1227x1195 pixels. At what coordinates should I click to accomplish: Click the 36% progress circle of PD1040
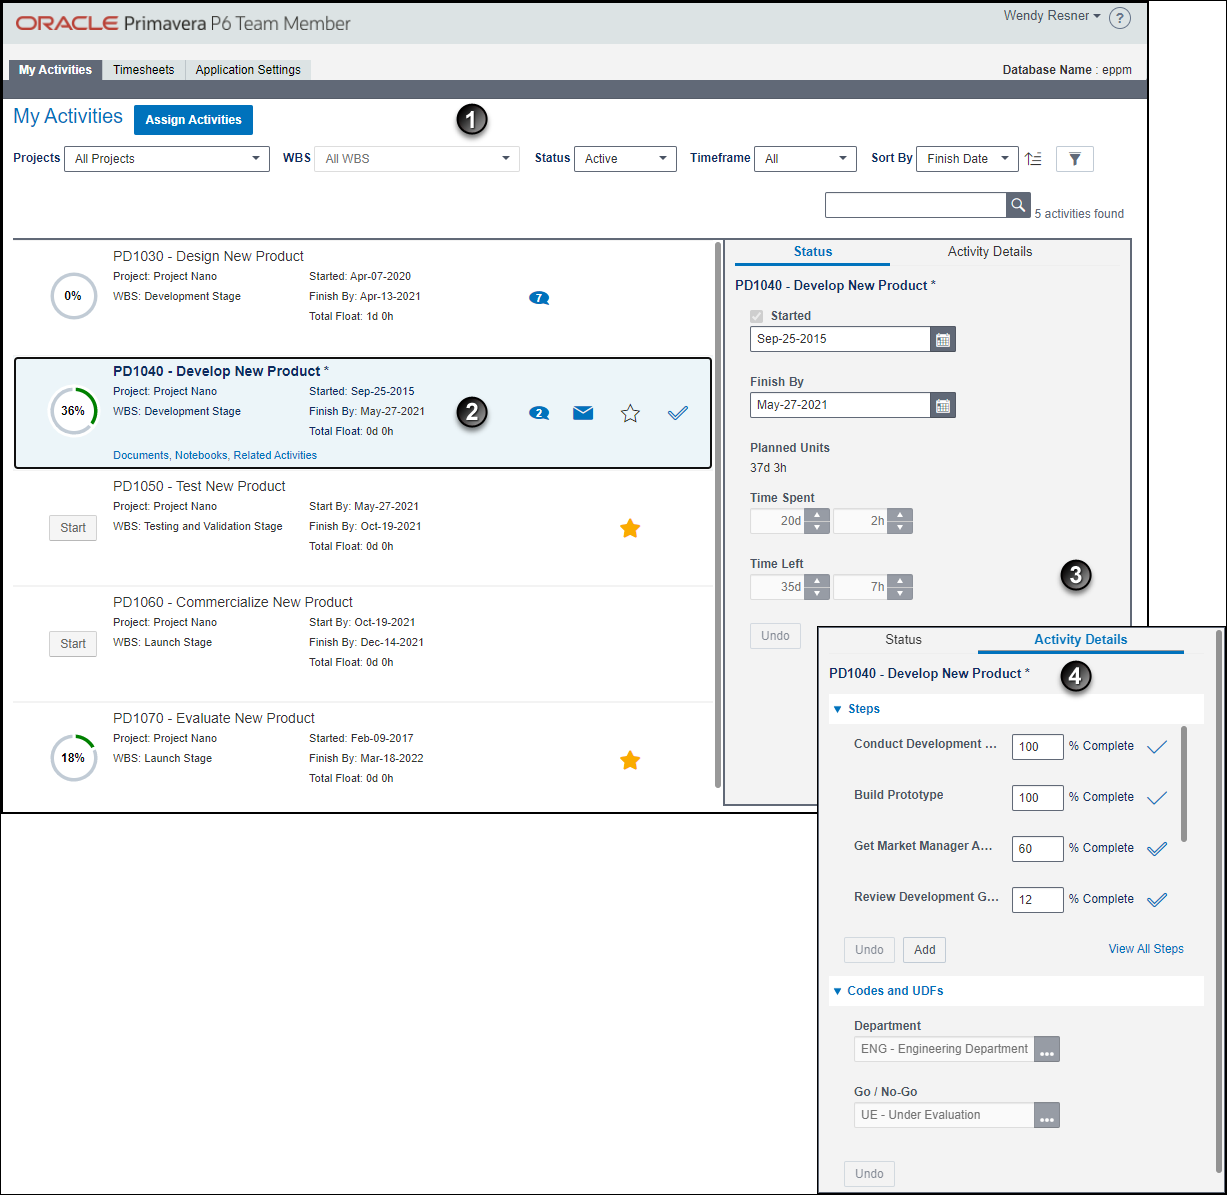point(73,411)
